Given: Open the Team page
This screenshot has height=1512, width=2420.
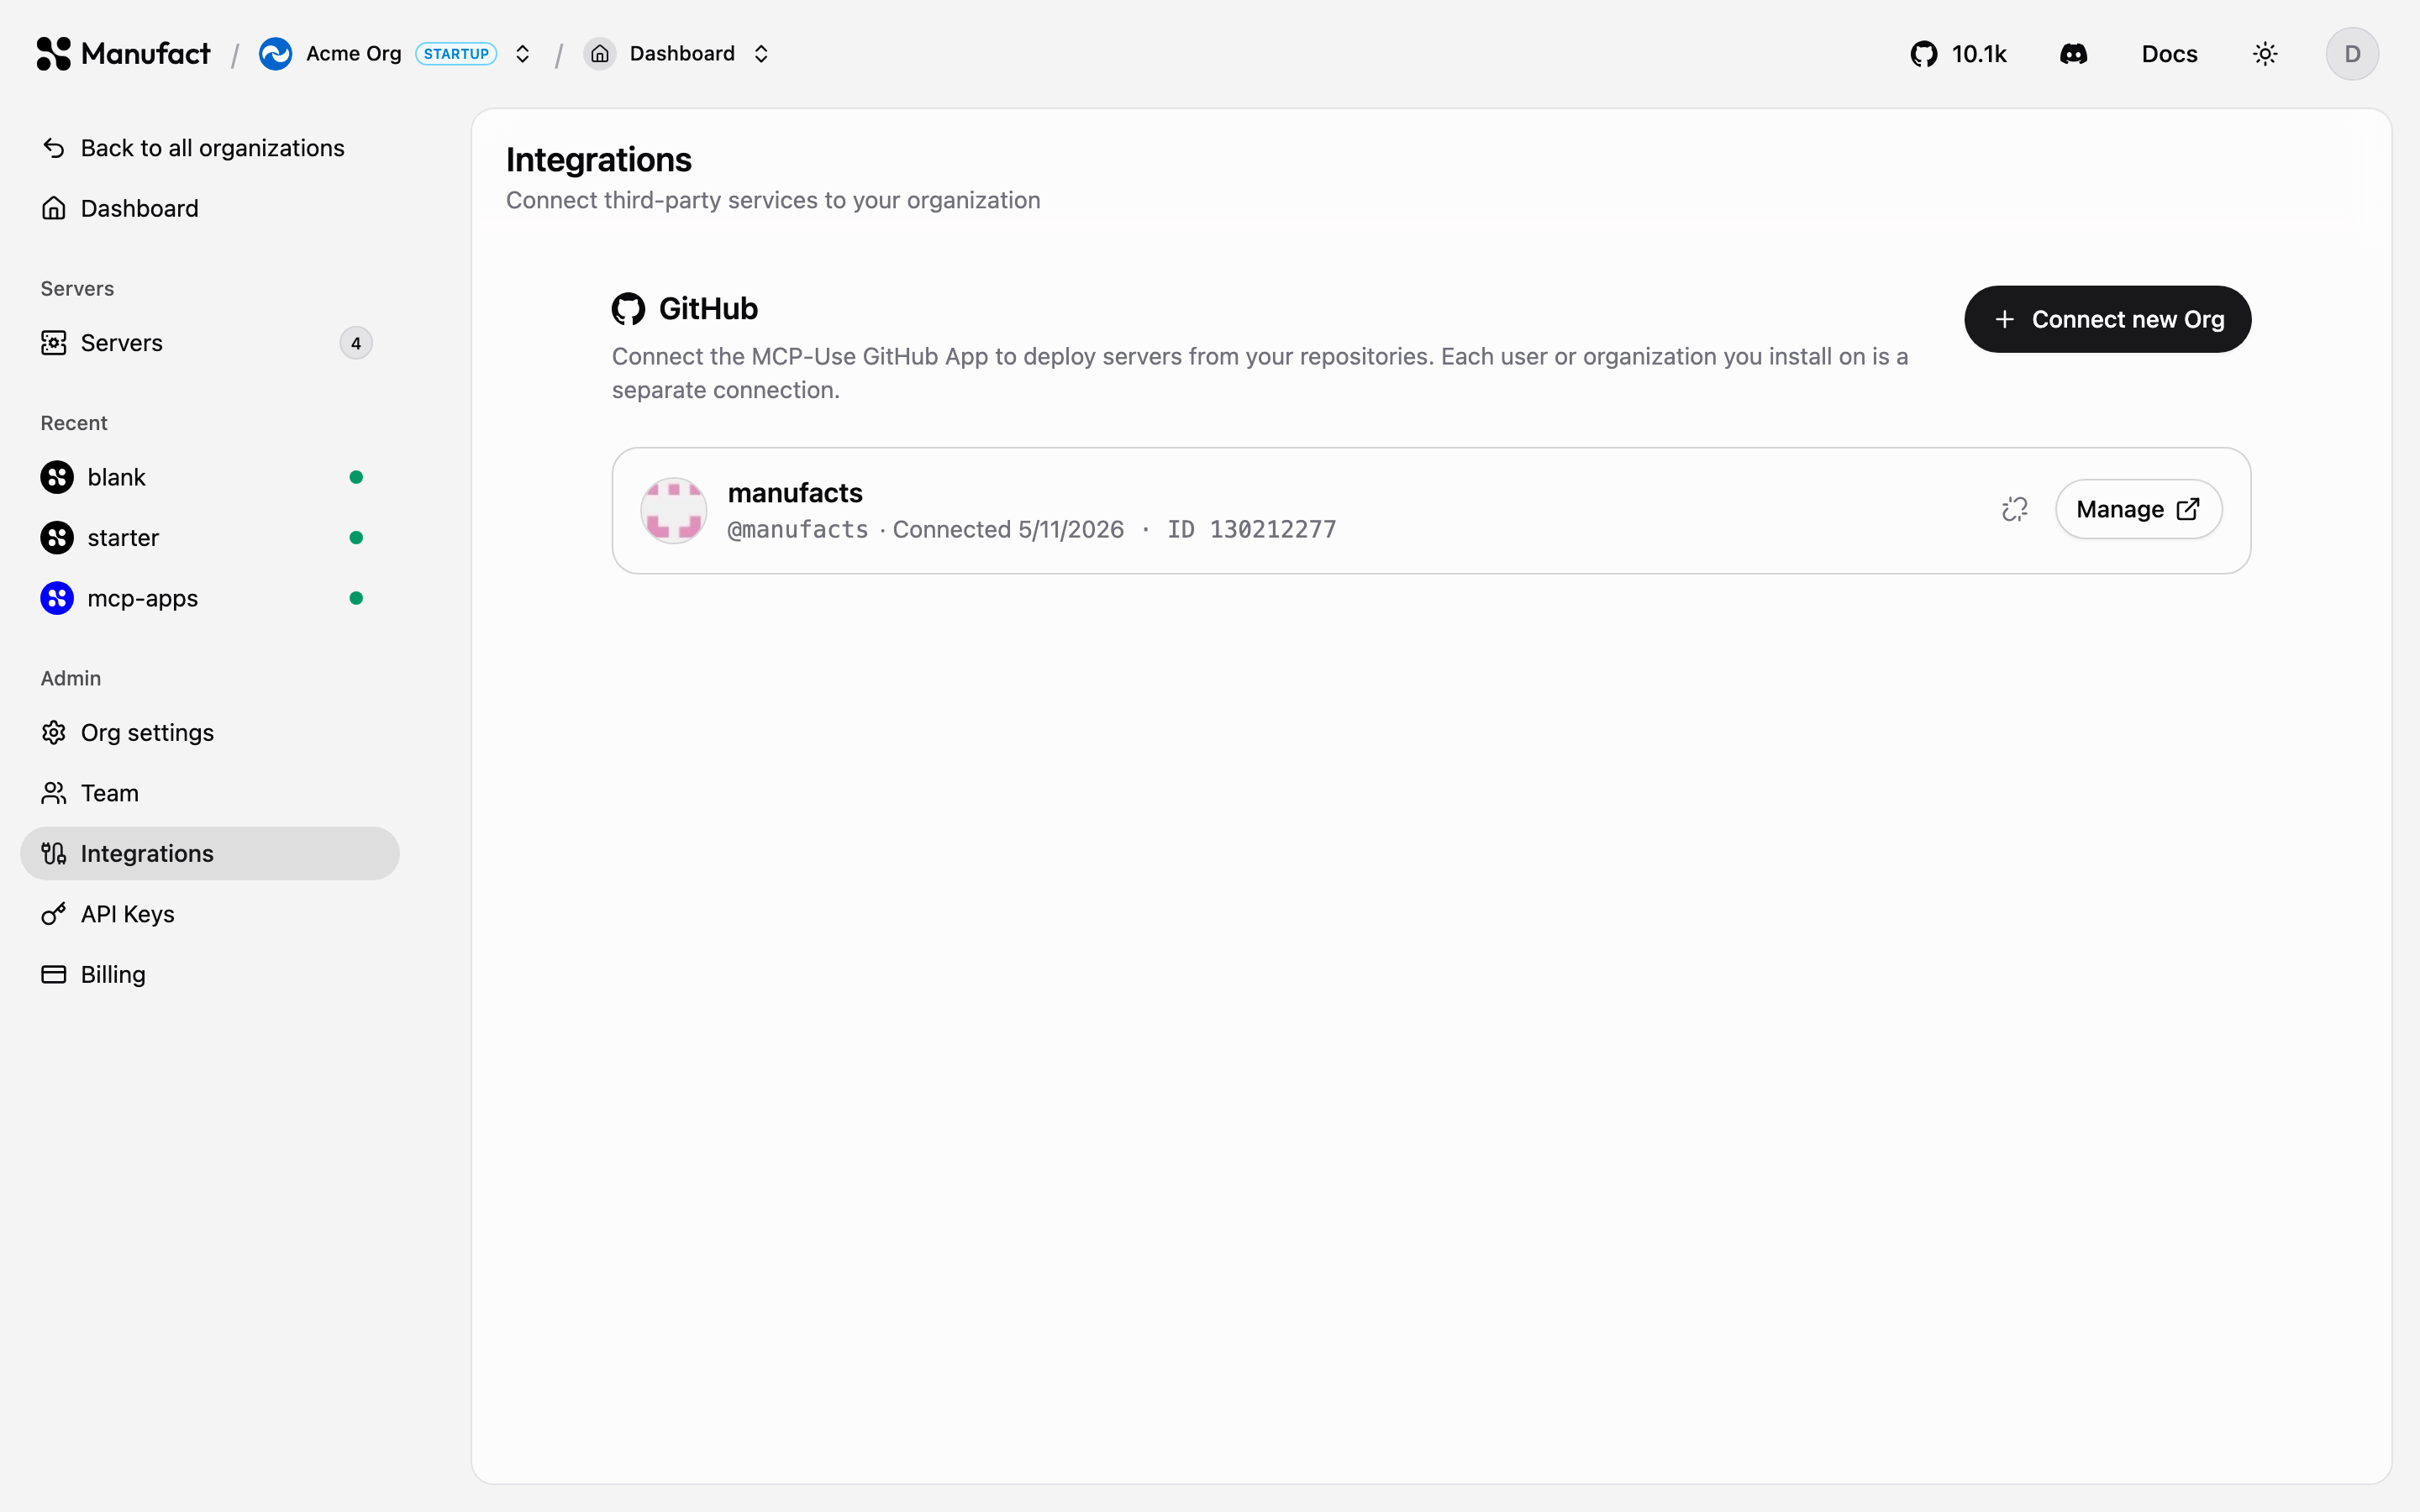Looking at the screenshot, I should tap(209, 793).
